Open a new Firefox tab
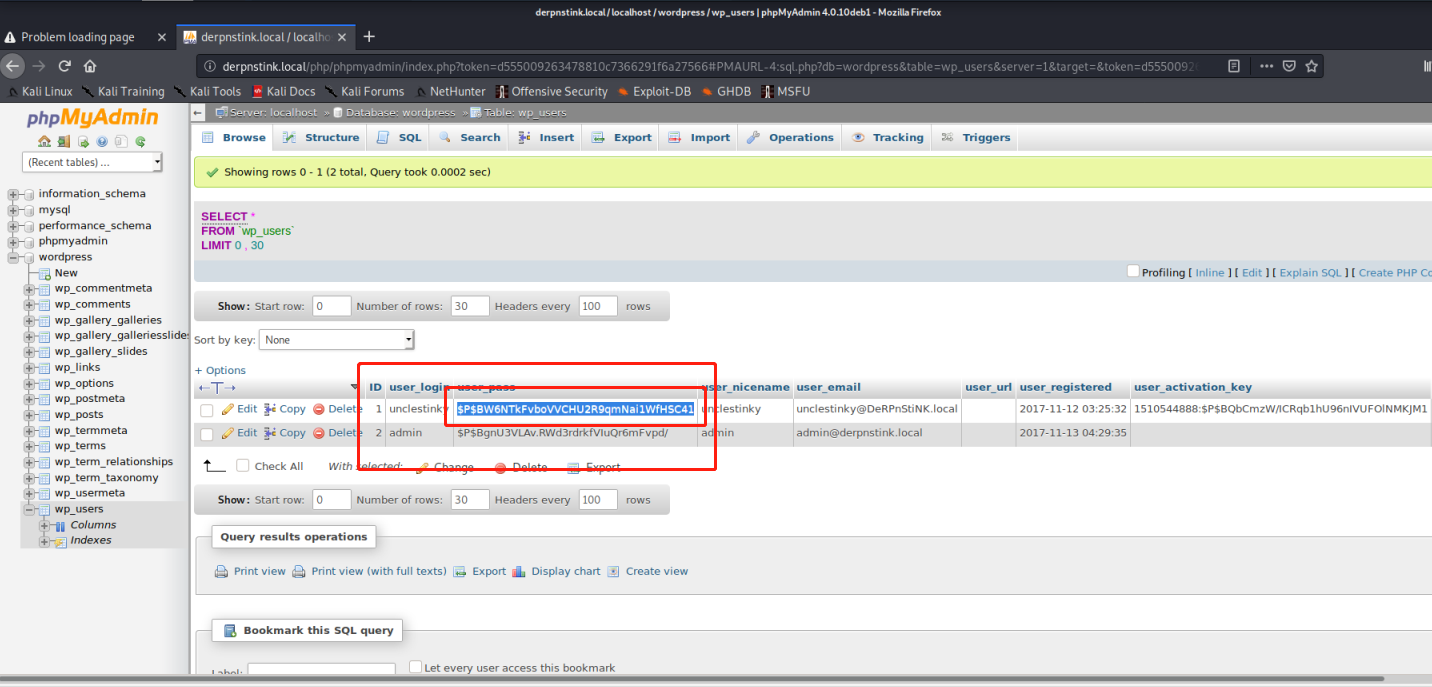1432x687 pixels. [369, 37]
